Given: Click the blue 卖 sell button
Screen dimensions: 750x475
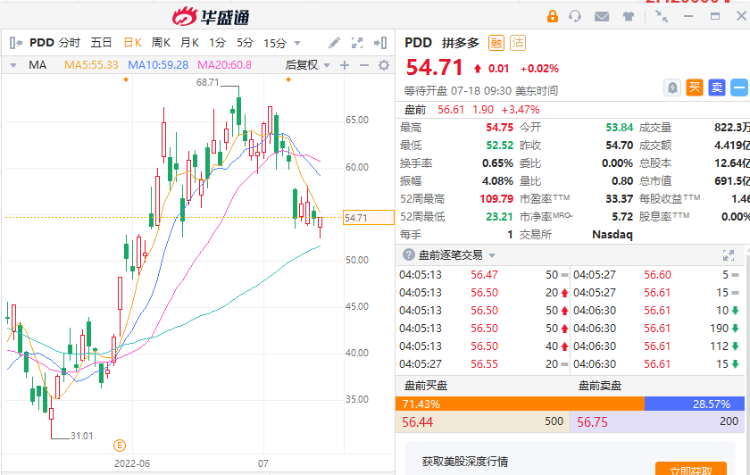Looking at the screenshot, I should [716, 87].
